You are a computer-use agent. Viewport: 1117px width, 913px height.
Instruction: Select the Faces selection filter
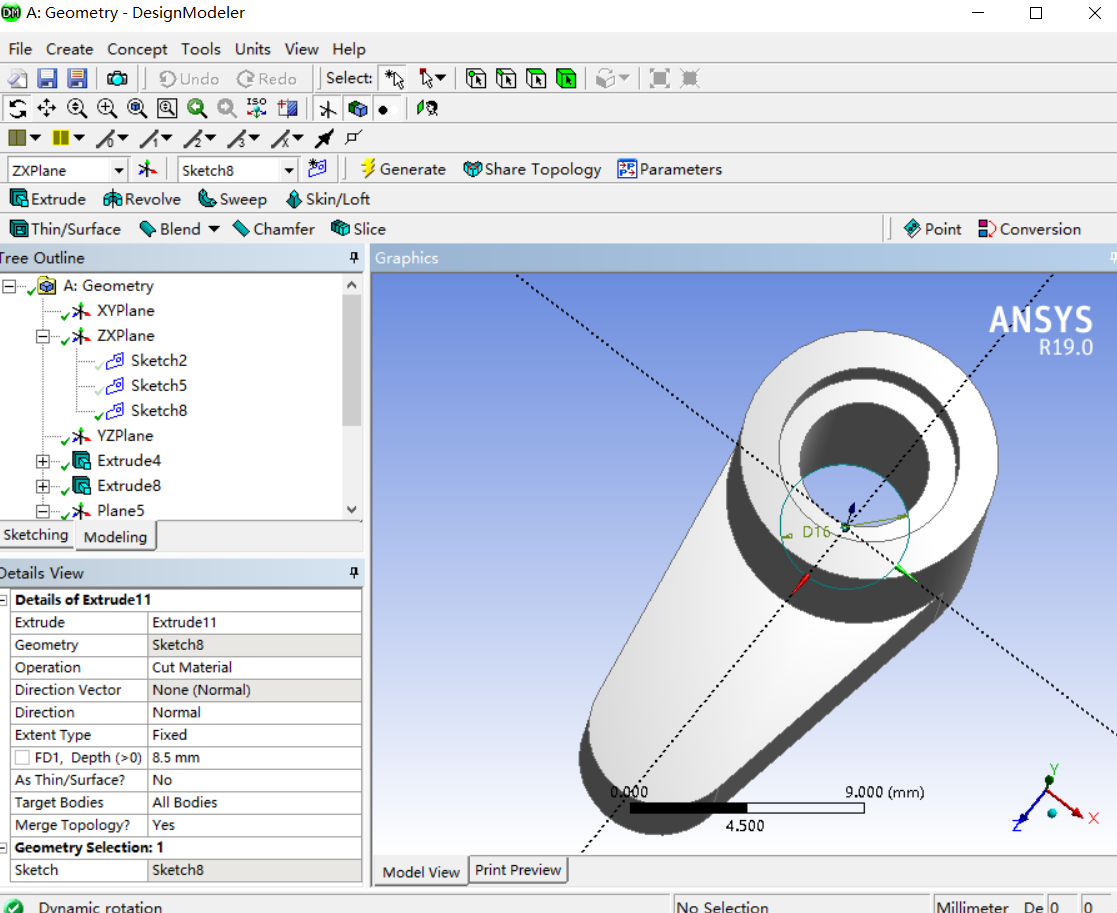536,78
